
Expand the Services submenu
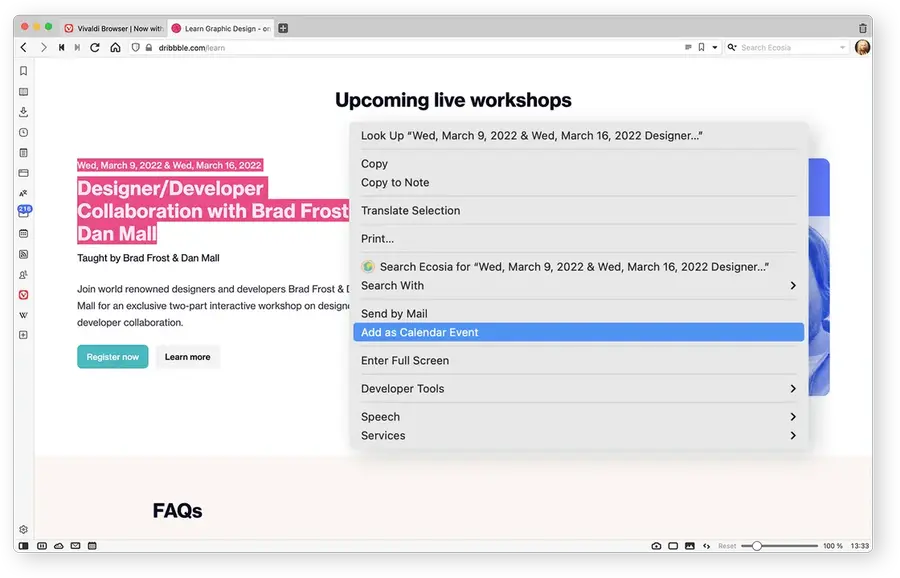(579, 436)
